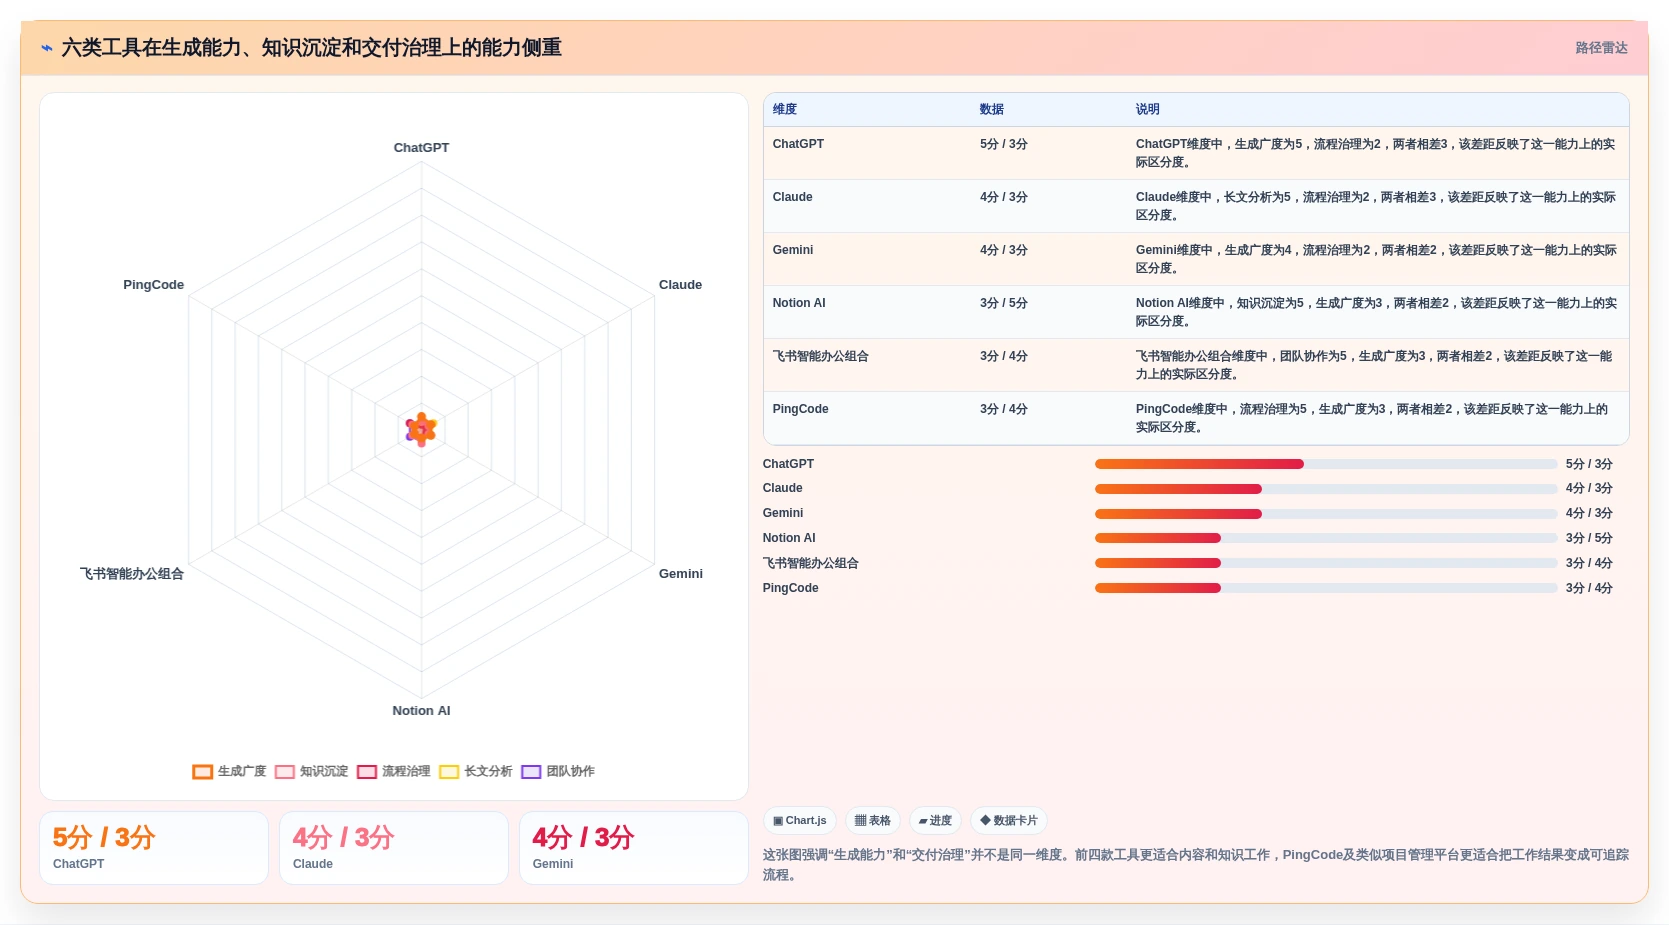1669x925 pixels.
Task: Click the Claude progress bar
Action: [x=1326, y=489]
